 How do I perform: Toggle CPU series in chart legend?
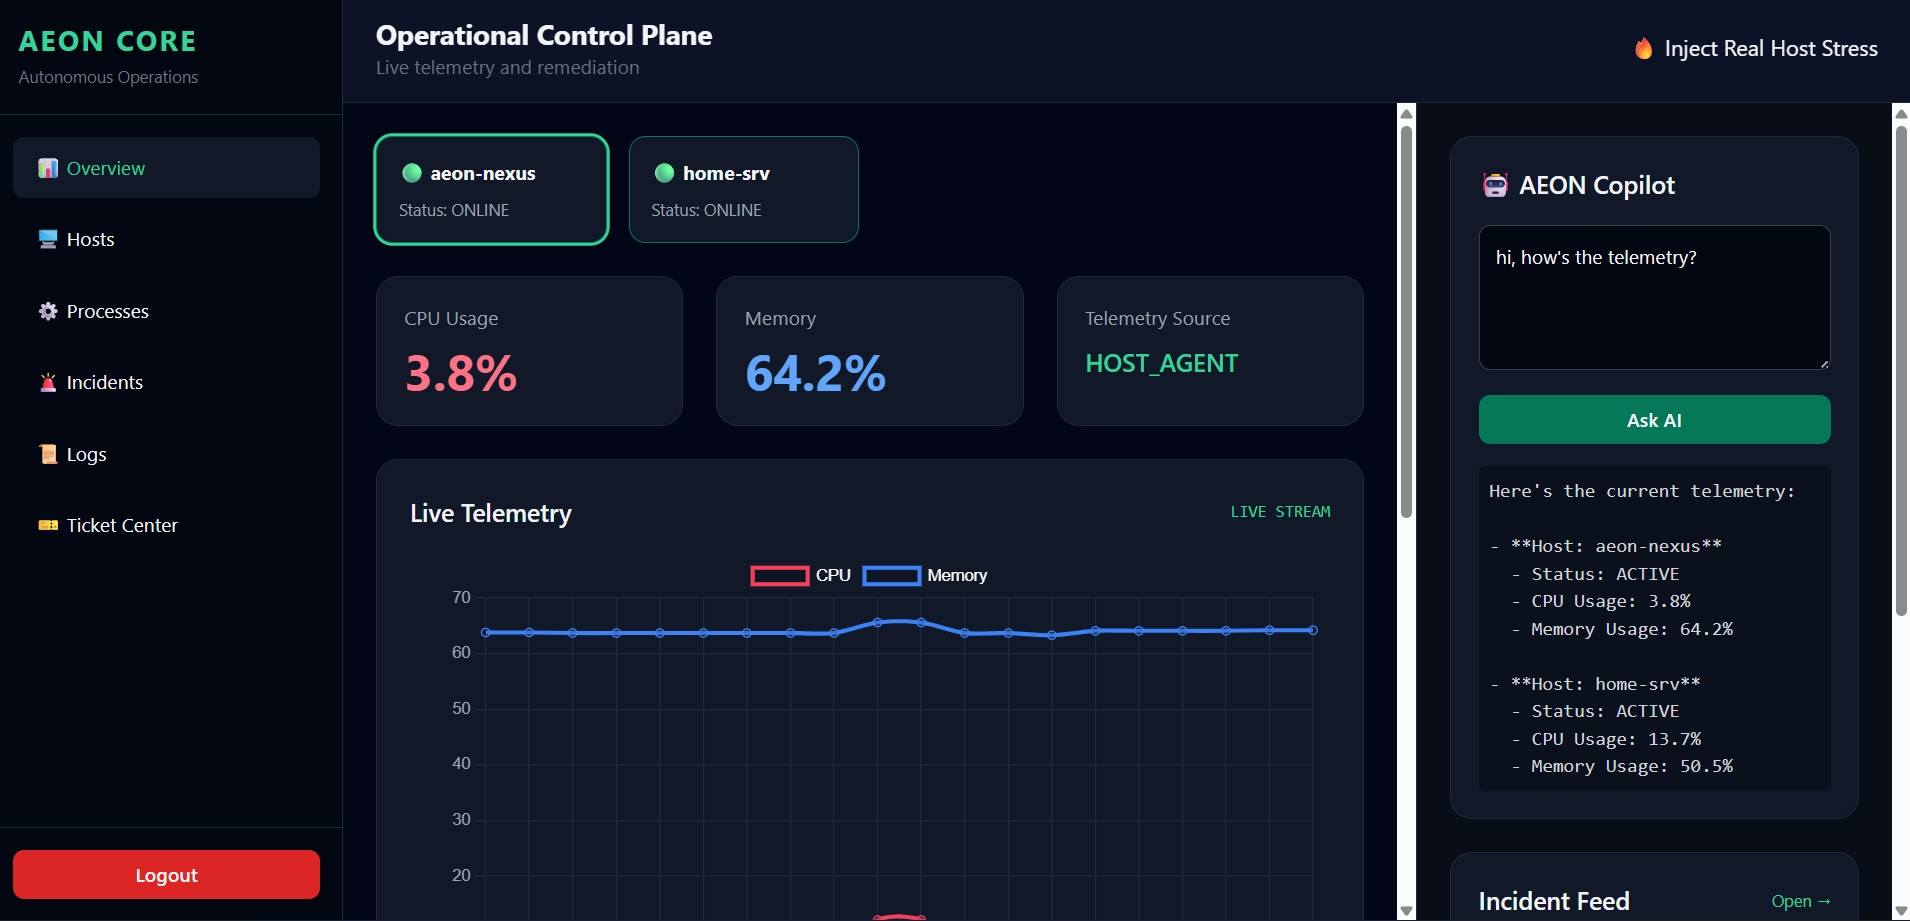pyautogui.click(x=801, y=575)
